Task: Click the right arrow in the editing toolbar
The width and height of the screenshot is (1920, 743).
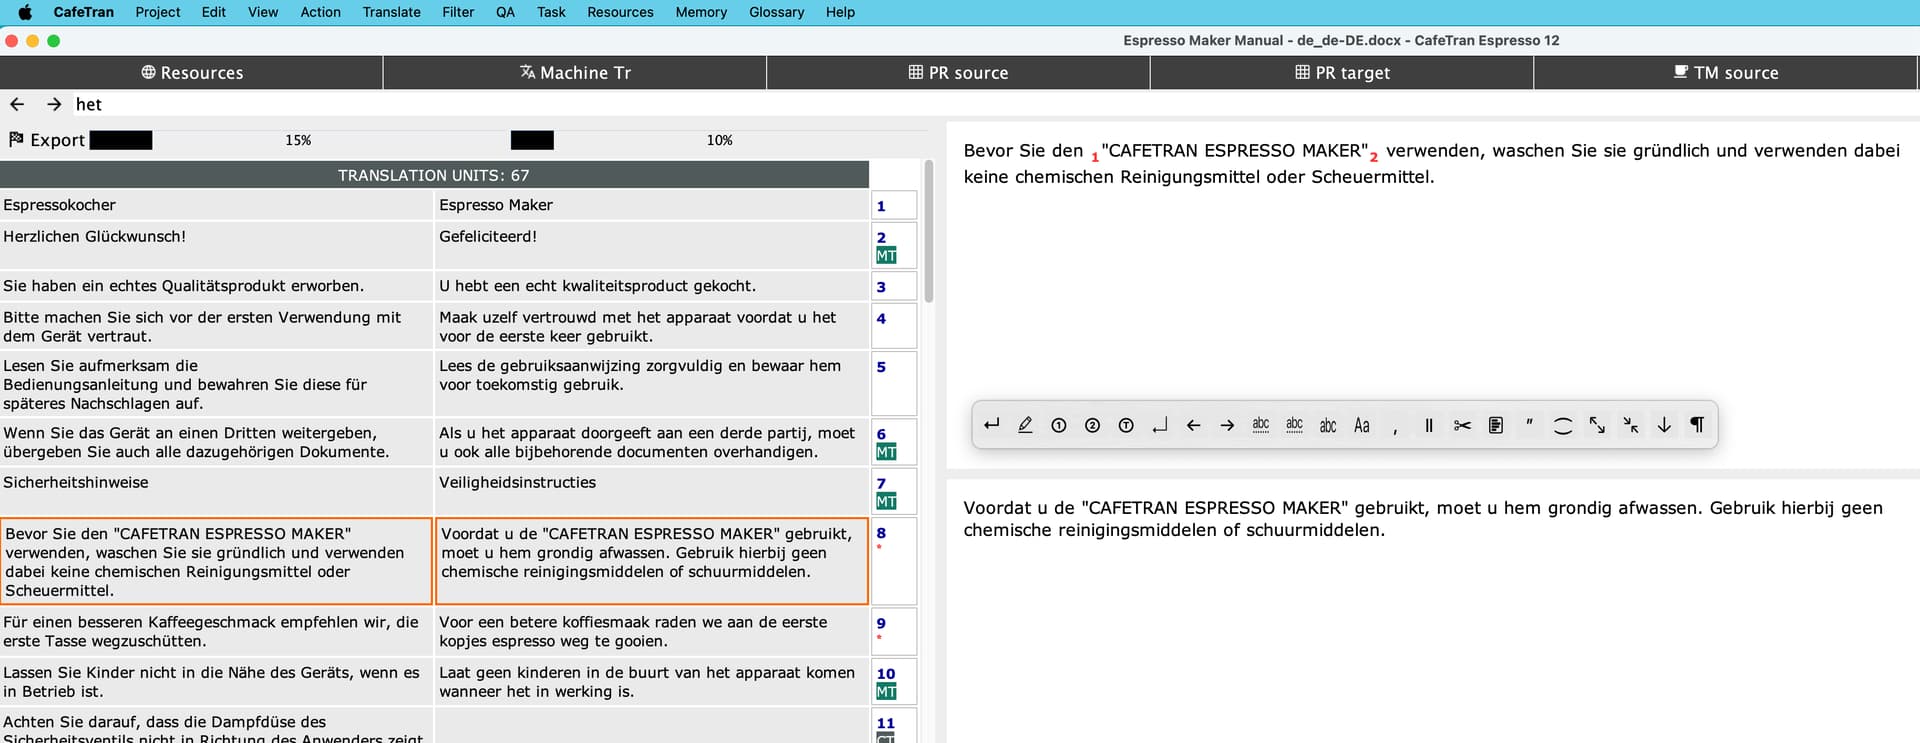Action: coord(1227,425)
